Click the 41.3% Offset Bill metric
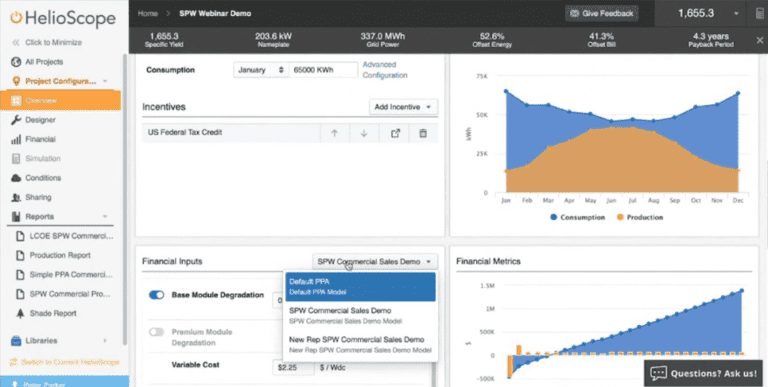 click(601, 40)
